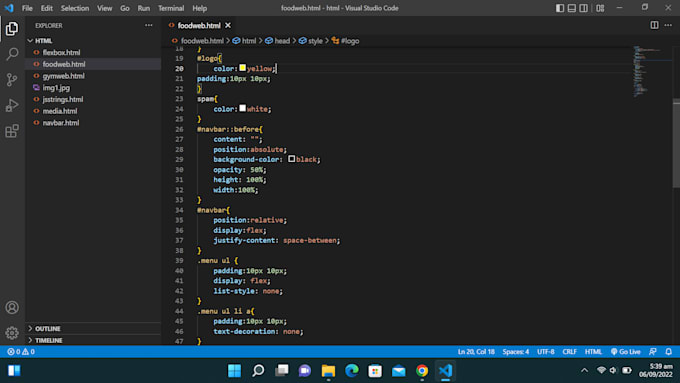
Task: Open the Manage gear icon
Action: [12, 333]
